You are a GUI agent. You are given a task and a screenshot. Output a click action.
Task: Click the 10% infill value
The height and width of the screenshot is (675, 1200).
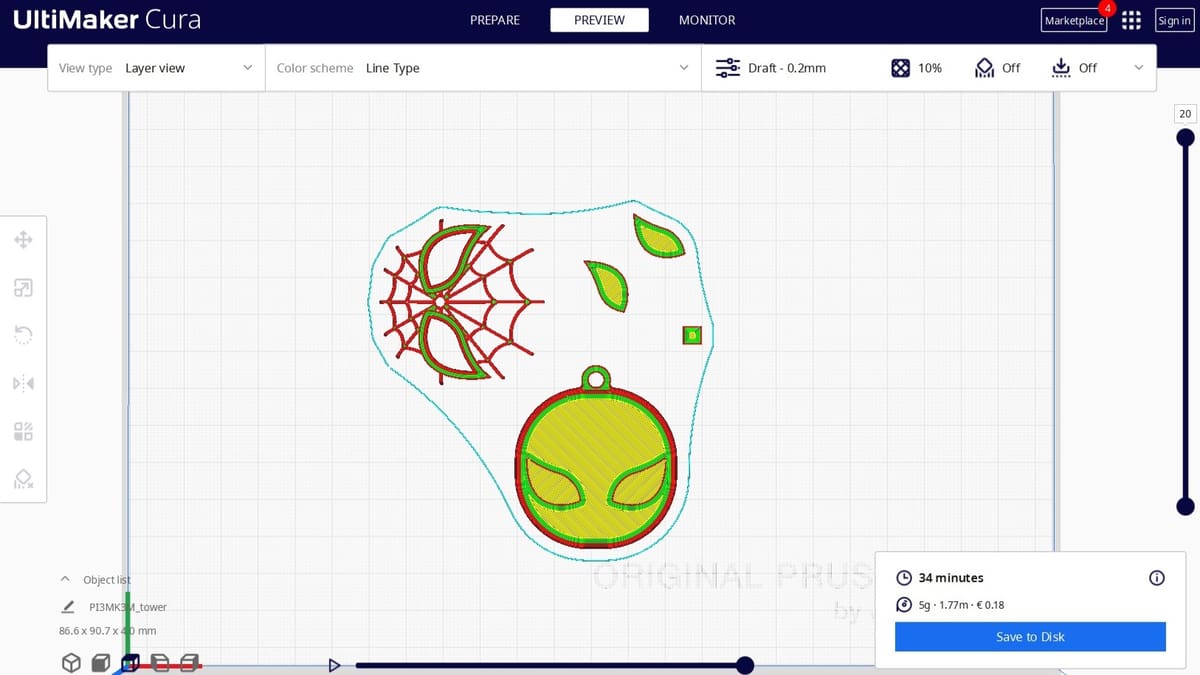point(930,68)
